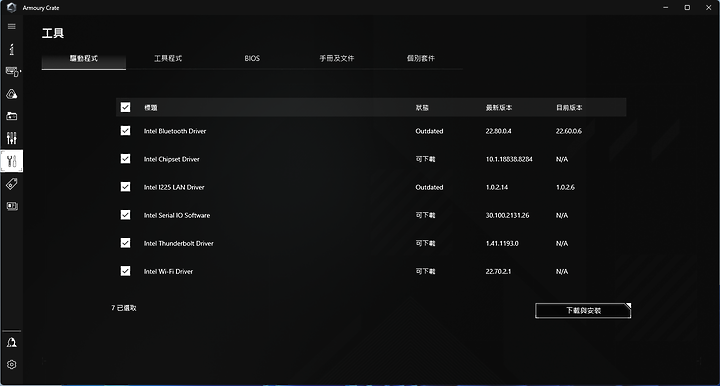Select the Intel Thunderbolt Driver title
This screenshot has height=386, width=720.
(179, 243)
